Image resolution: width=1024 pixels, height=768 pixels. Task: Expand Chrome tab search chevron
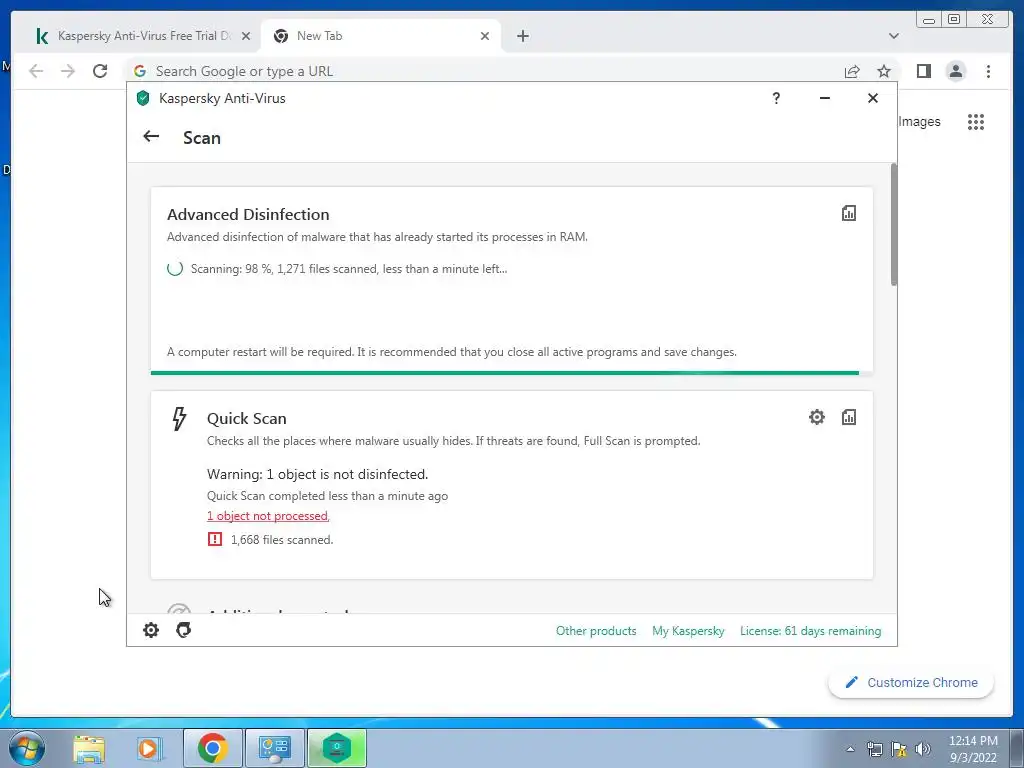click(893, 36)
